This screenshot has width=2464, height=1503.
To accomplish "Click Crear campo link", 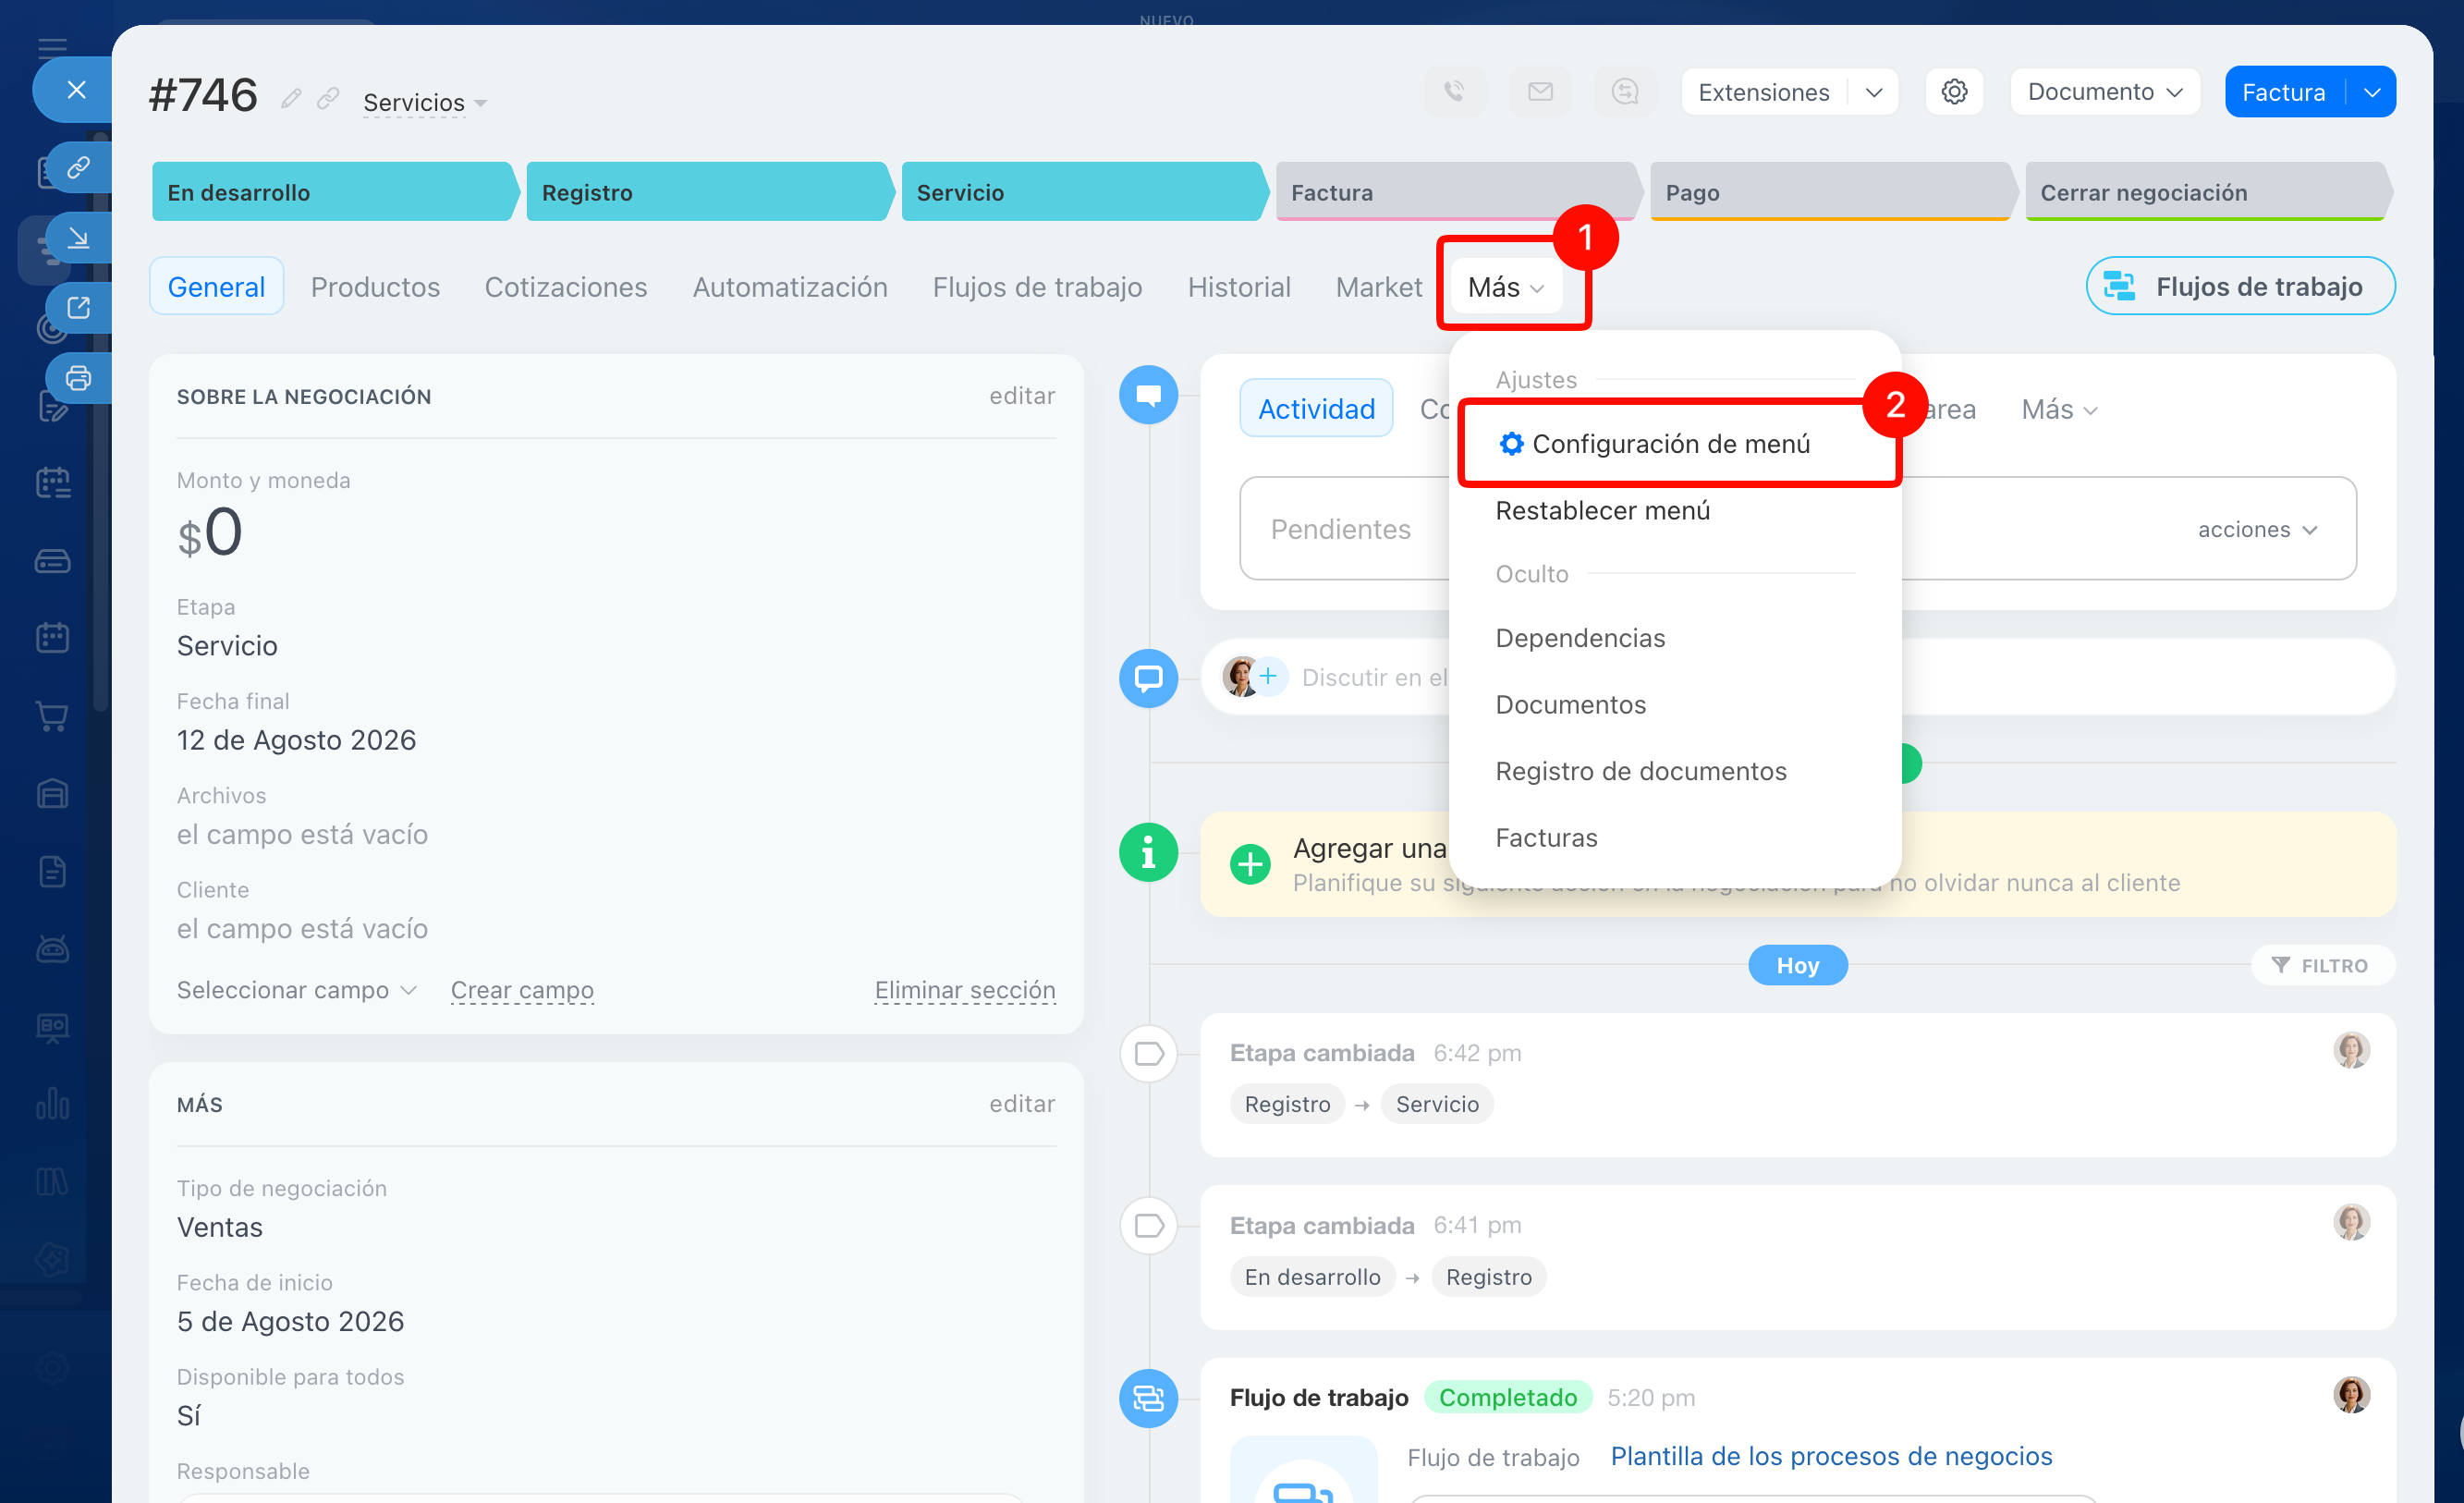I will point(522,990).
